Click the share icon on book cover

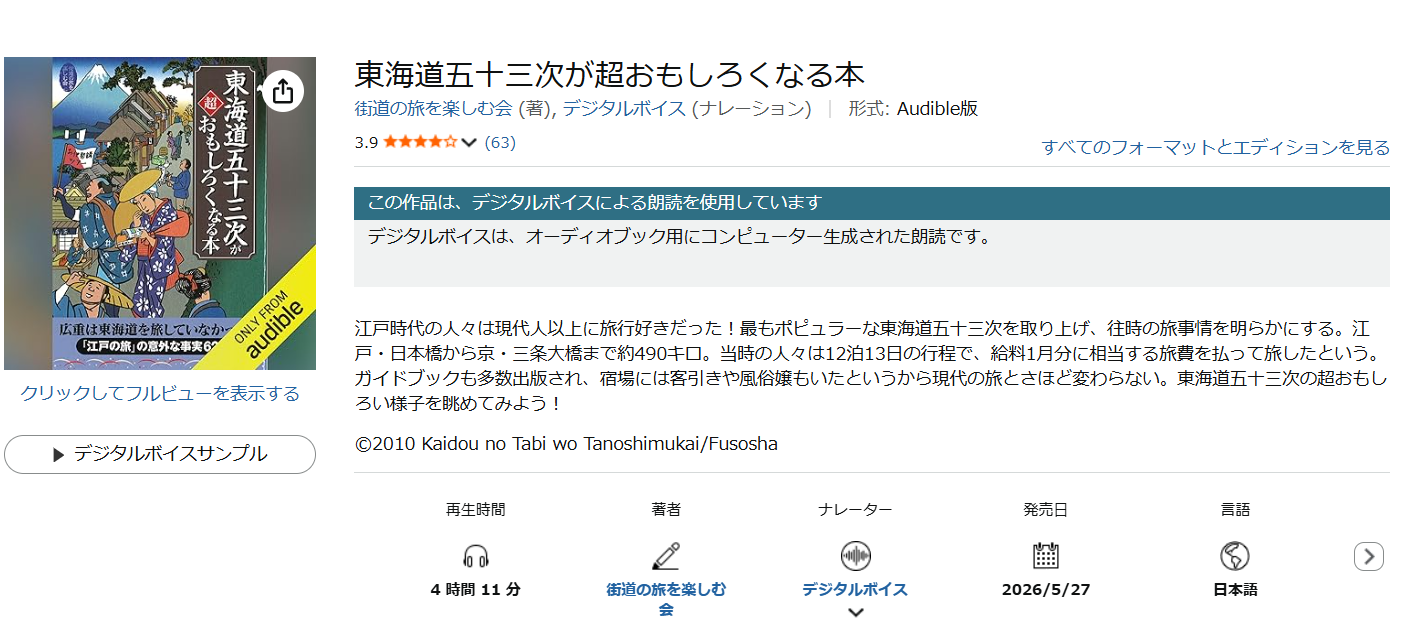(x=283, y=91)
